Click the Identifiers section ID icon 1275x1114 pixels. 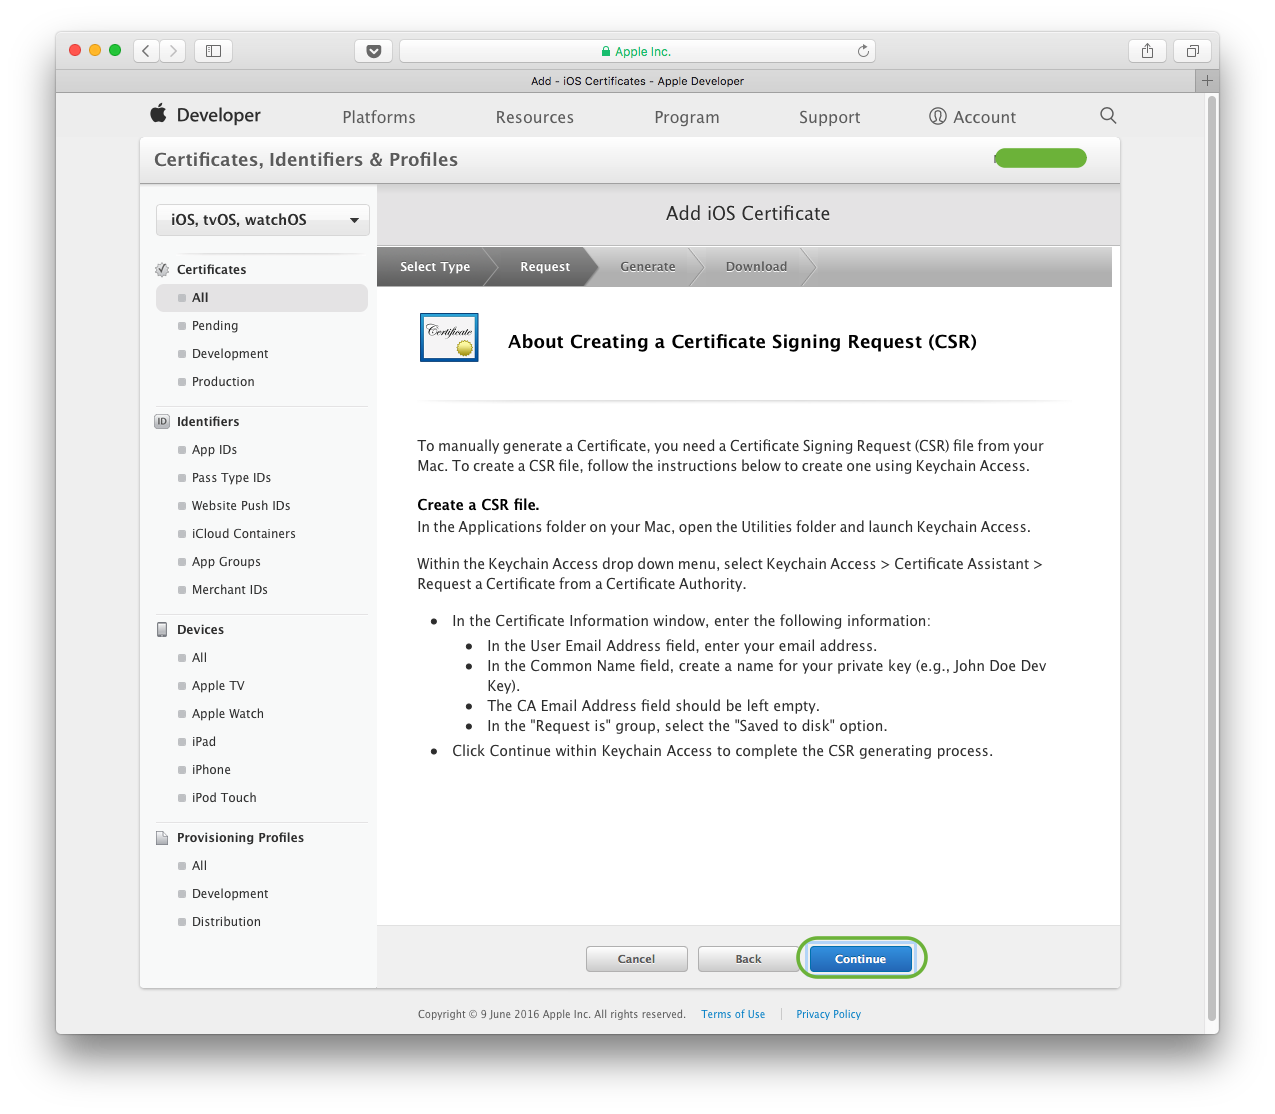pos(162,422)
